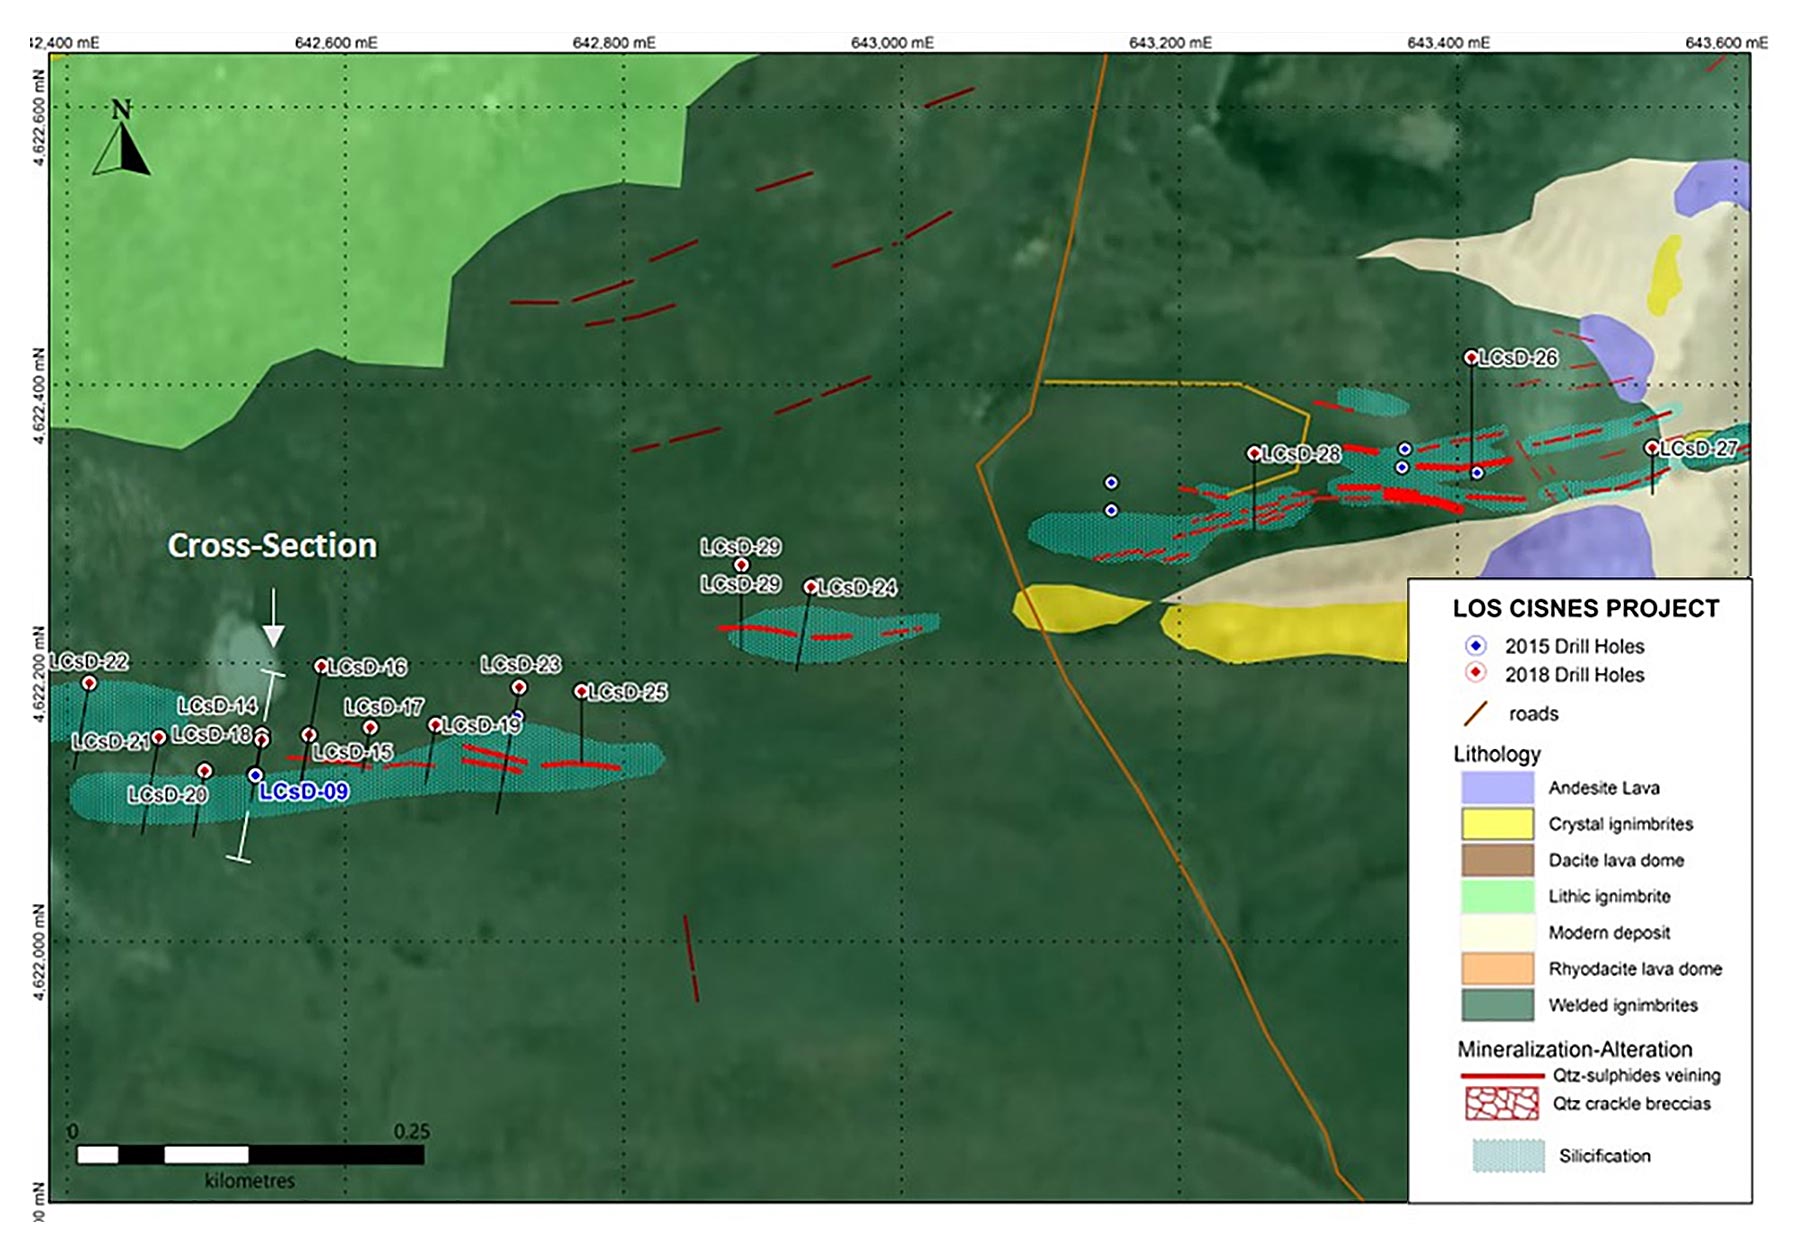
Task: Click the LCsD-18 label text
Action: [211, 735]
